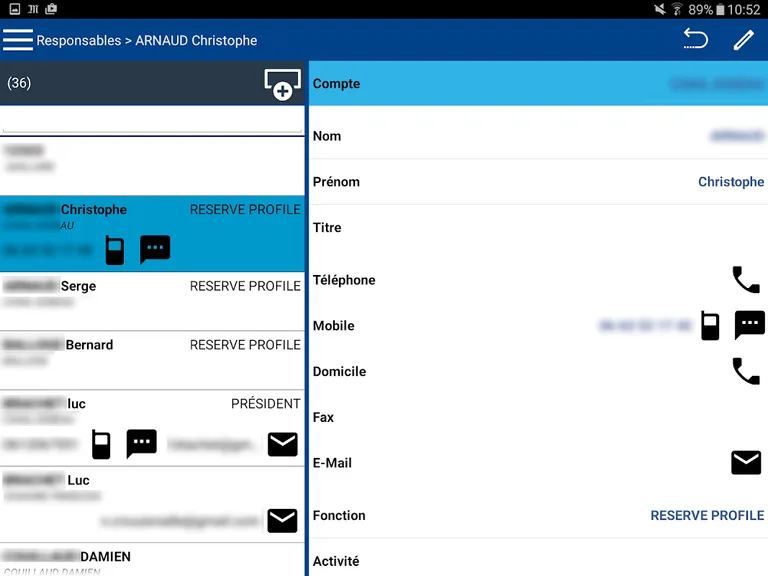Tap the blurred Mobile number in details
Image resolution: width=768 pixels, height=576 pixels.
[645, 325]
